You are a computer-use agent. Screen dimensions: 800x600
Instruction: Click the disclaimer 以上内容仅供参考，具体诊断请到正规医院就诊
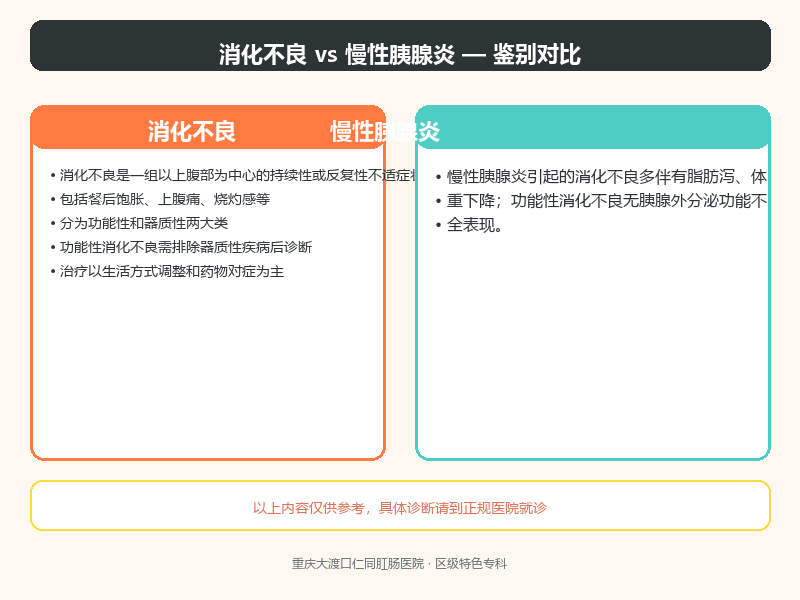(x=400, y=508)
